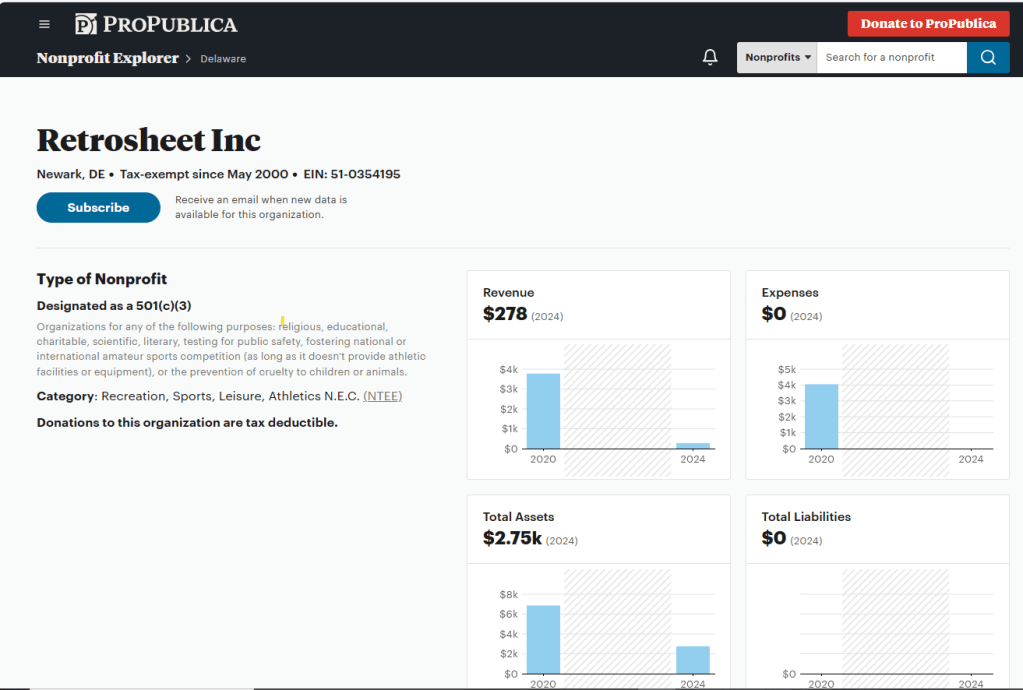Open the NTEE category link

click(x=382, y=396)
